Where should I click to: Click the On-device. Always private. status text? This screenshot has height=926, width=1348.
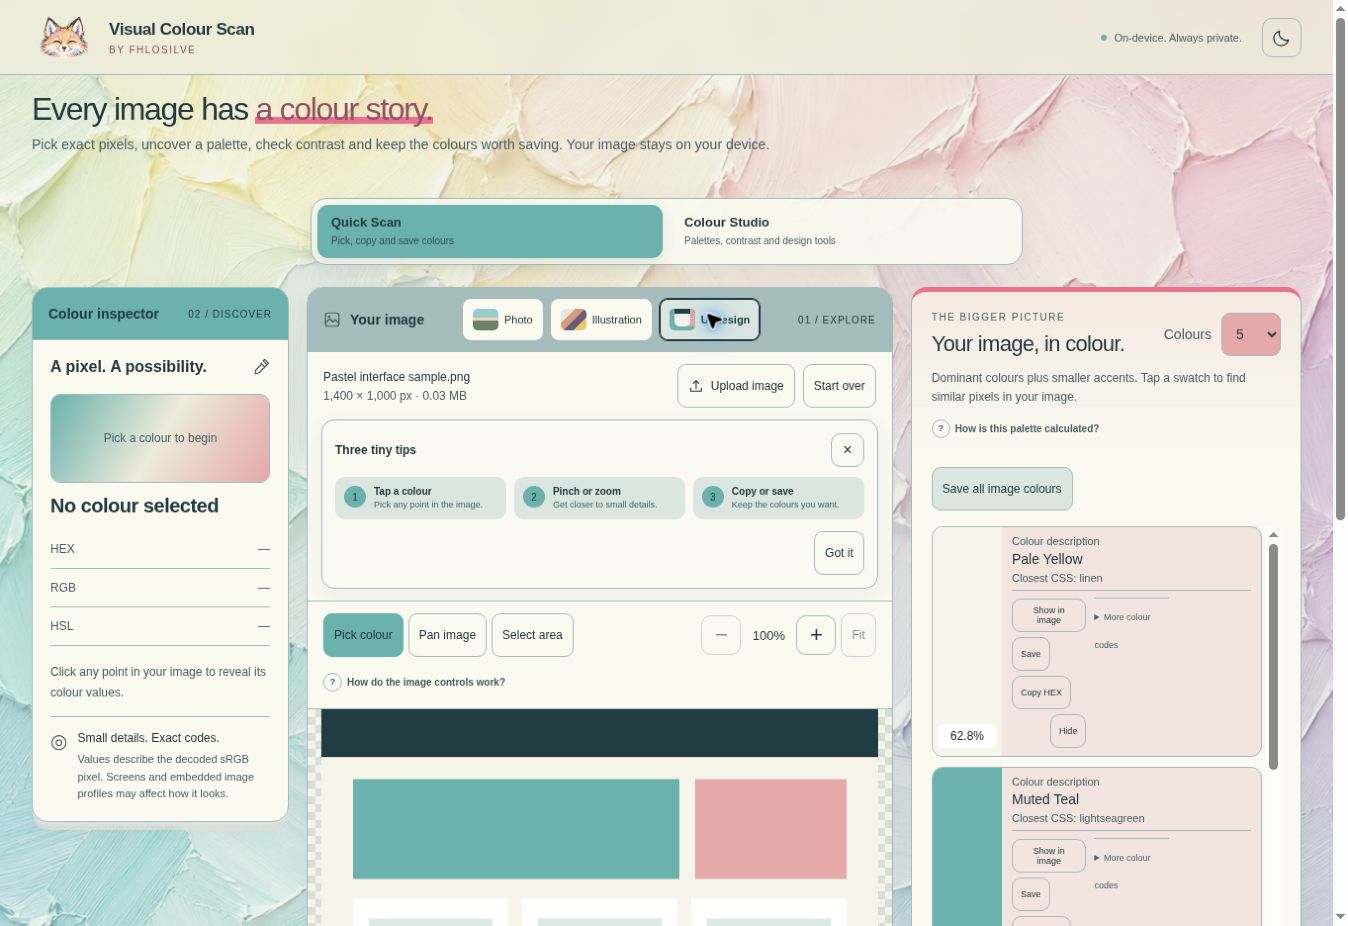[x=1177, y=38]
